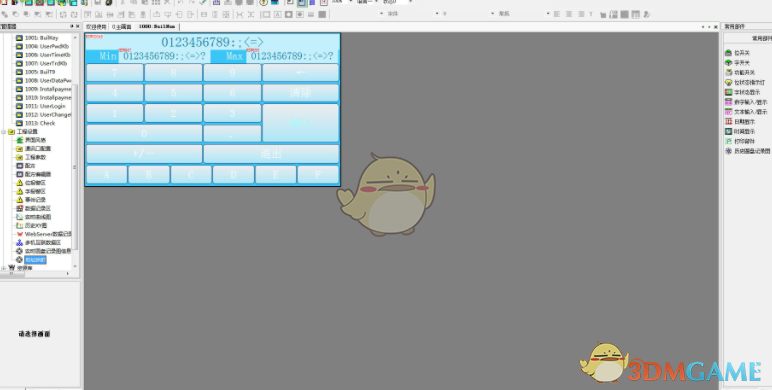The width and height of the screenshot is (772, 390).
Task: Click the decimal point keypad button
Action: 232,133
